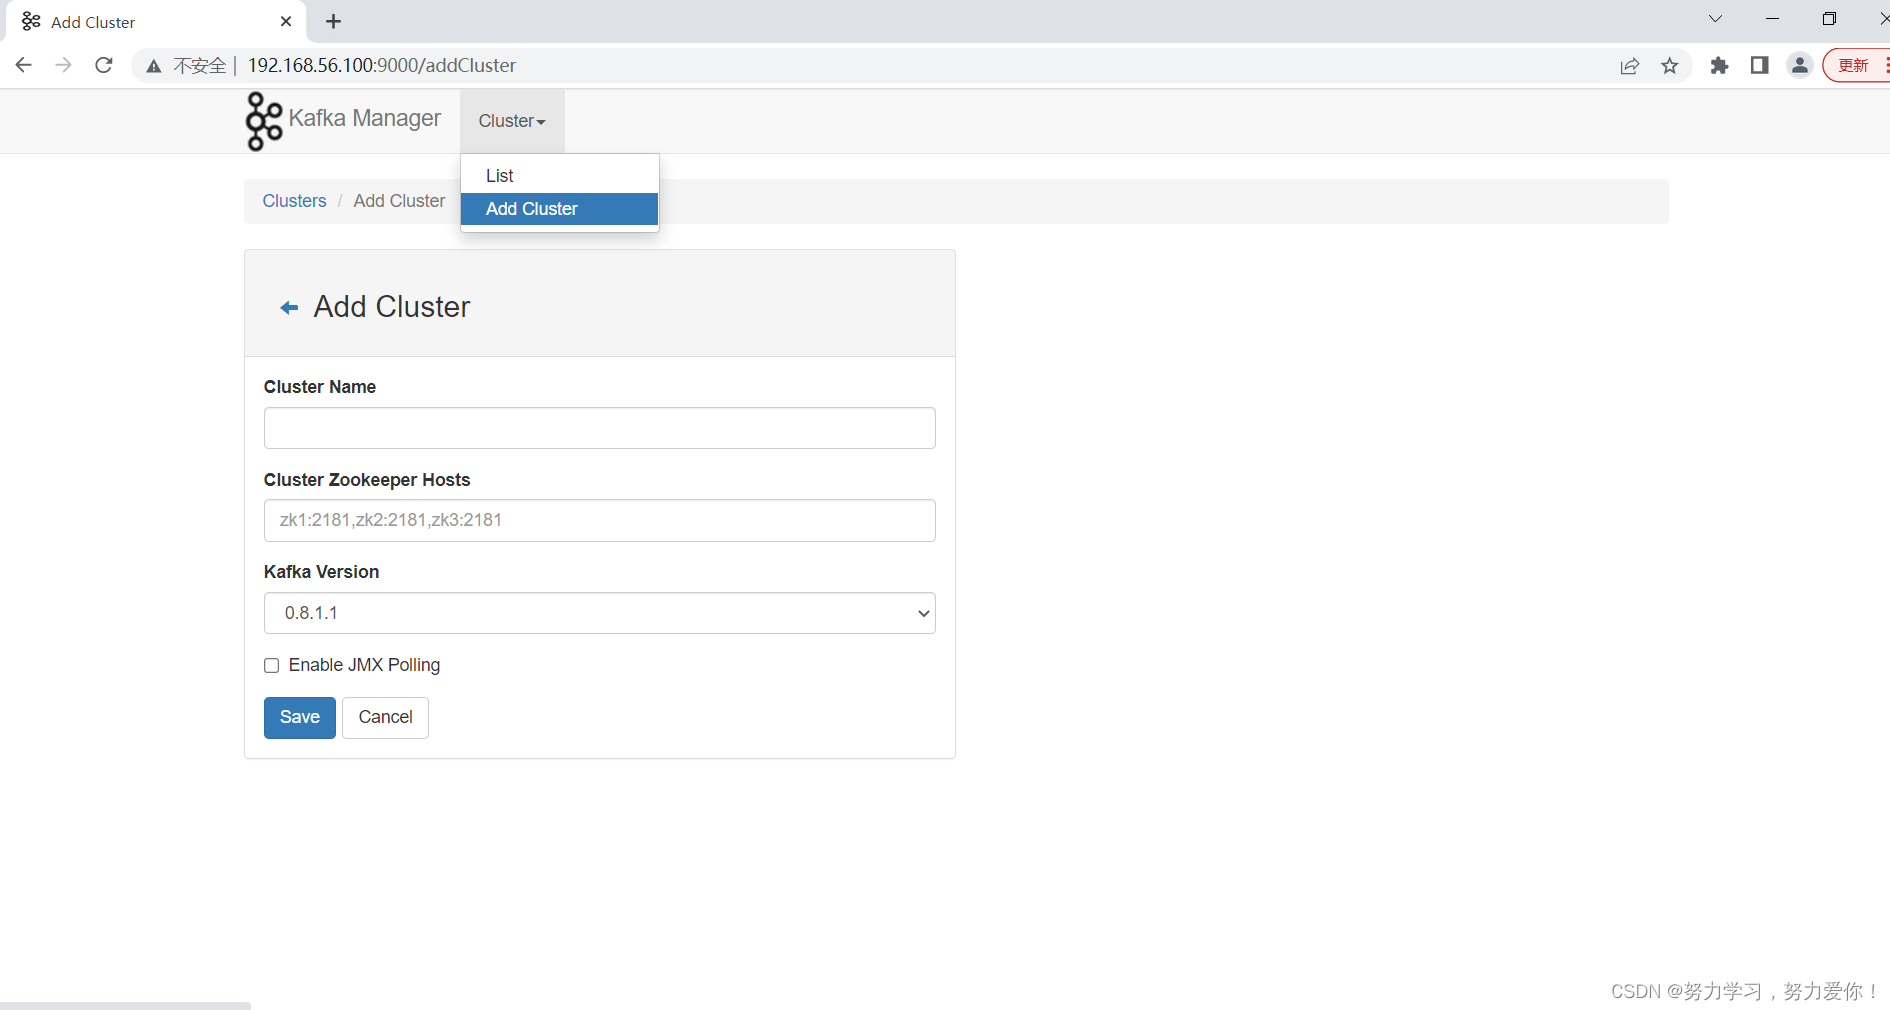Click the not-secure warning triangle icon
The width and height of the screenshot is (1890, 1010).
click(x=153, y=66)
